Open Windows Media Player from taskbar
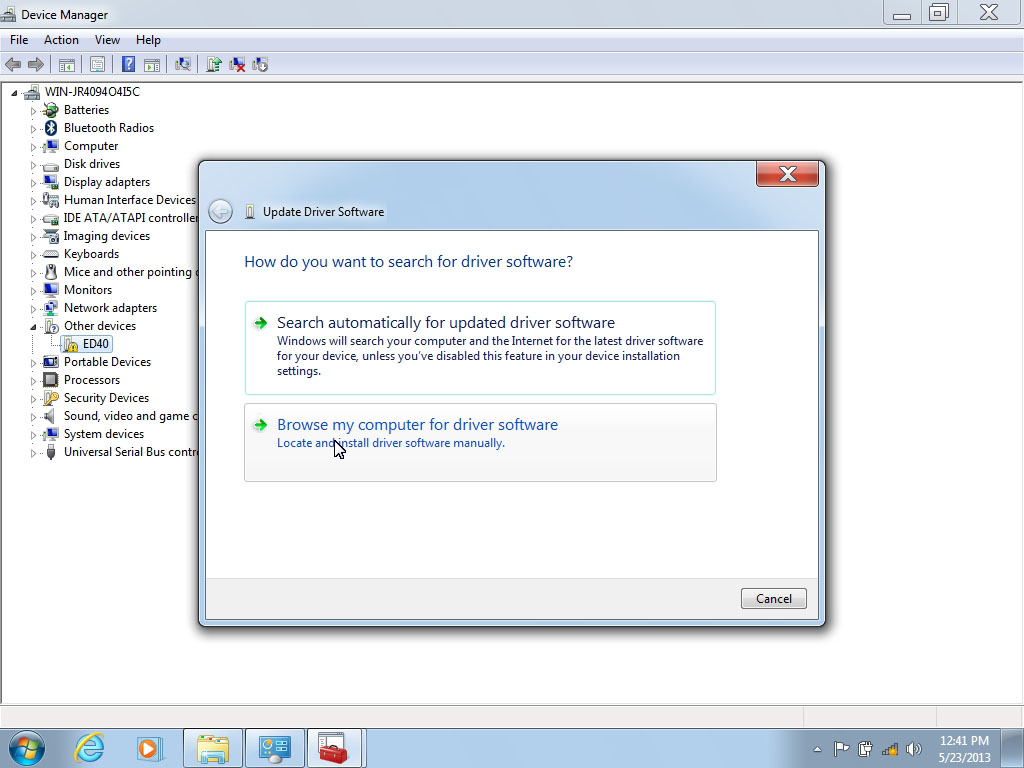This screenshot has height=768, width=1024. pyautogui.click(x=149, y=747)
